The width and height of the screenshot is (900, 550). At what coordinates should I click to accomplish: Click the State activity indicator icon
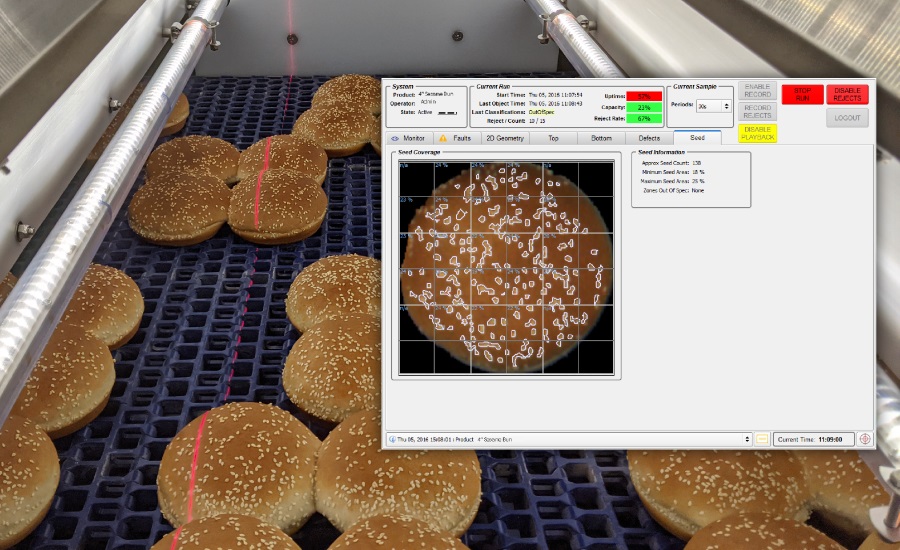click(447, 112)
